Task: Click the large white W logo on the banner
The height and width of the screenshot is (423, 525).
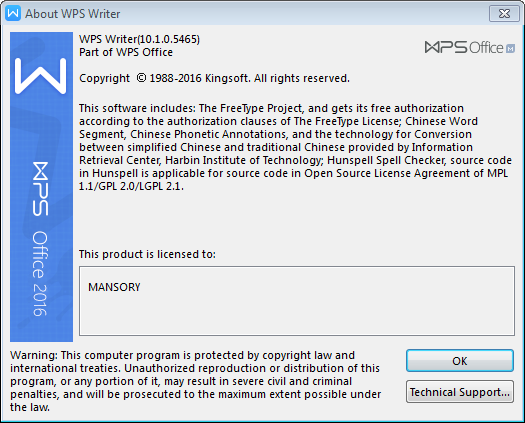Action: 41,76
